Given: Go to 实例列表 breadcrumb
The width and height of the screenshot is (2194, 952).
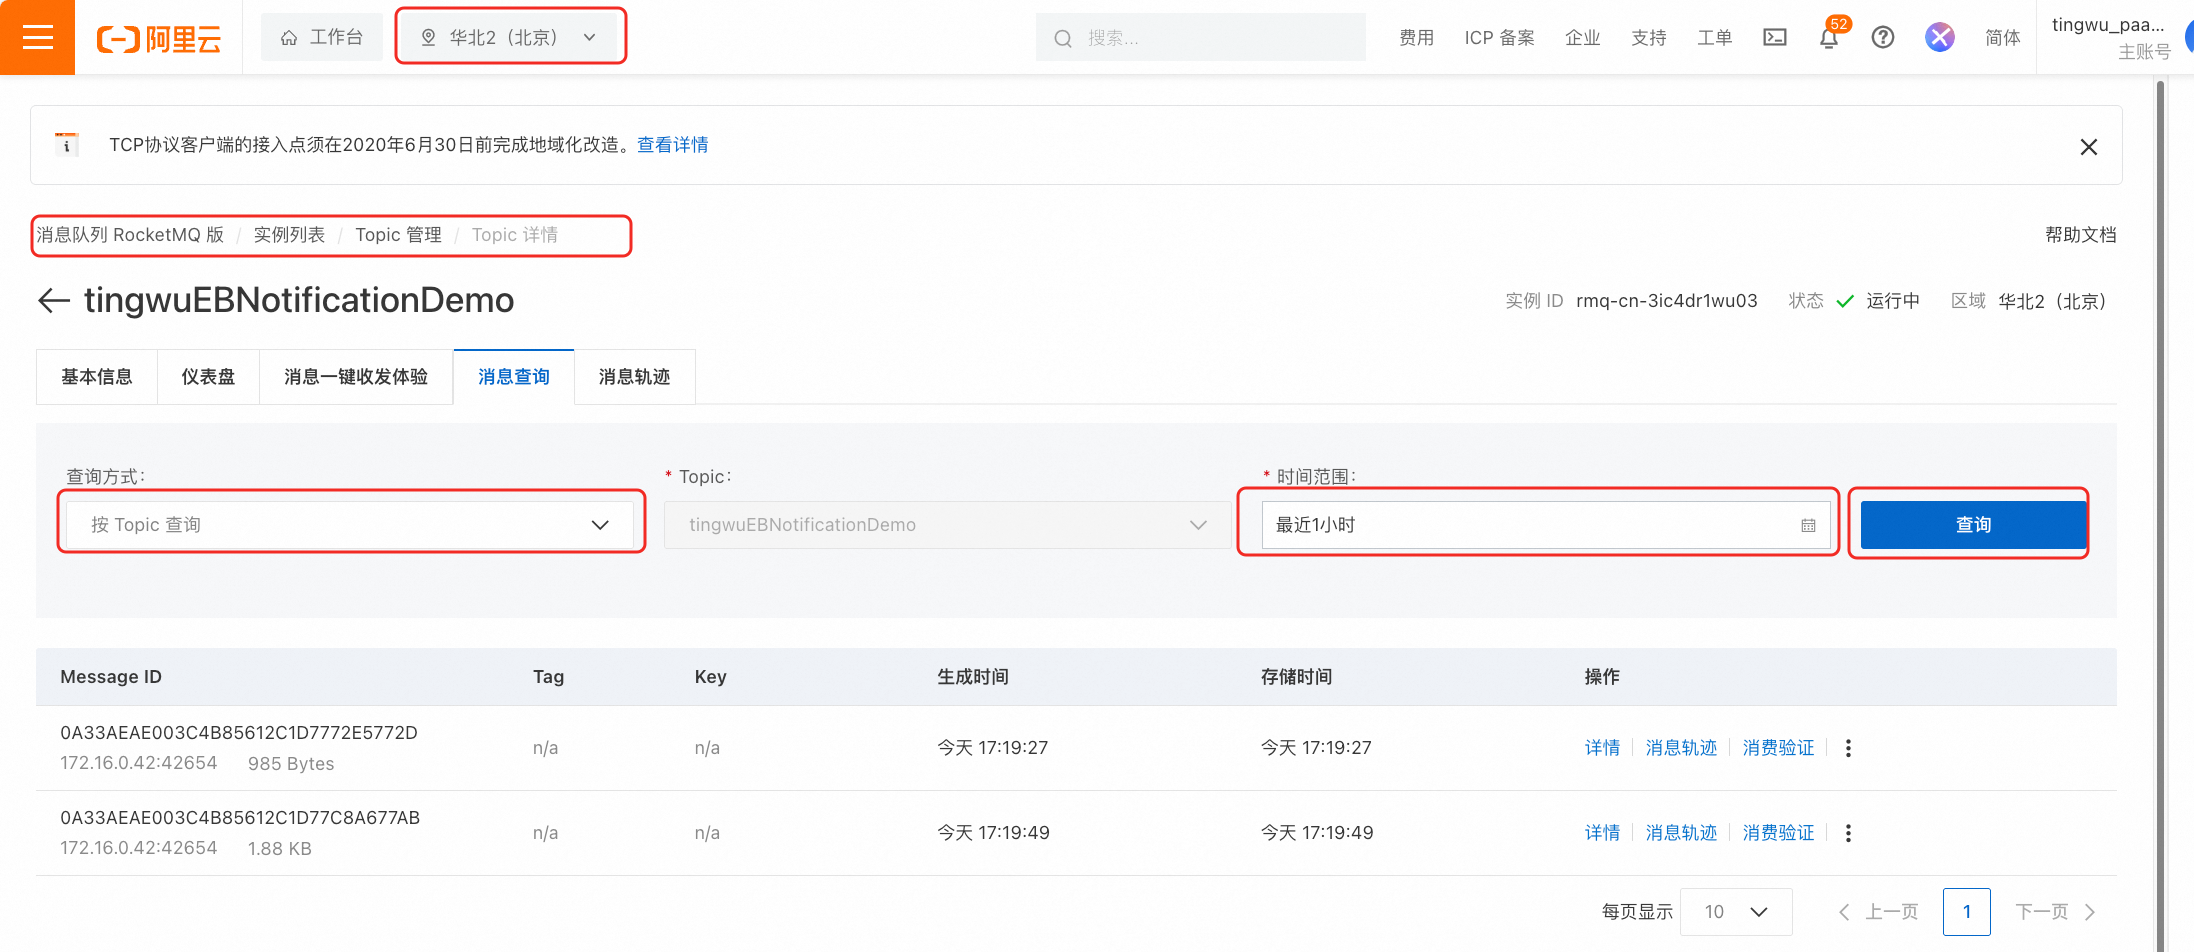Looking at the screenshot, I should pyautogui.click(x=289, y=235).
